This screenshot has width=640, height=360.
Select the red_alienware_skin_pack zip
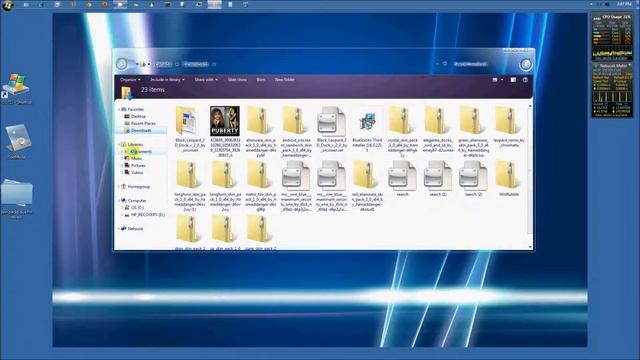pyautogui.click(x=366, y=176)
